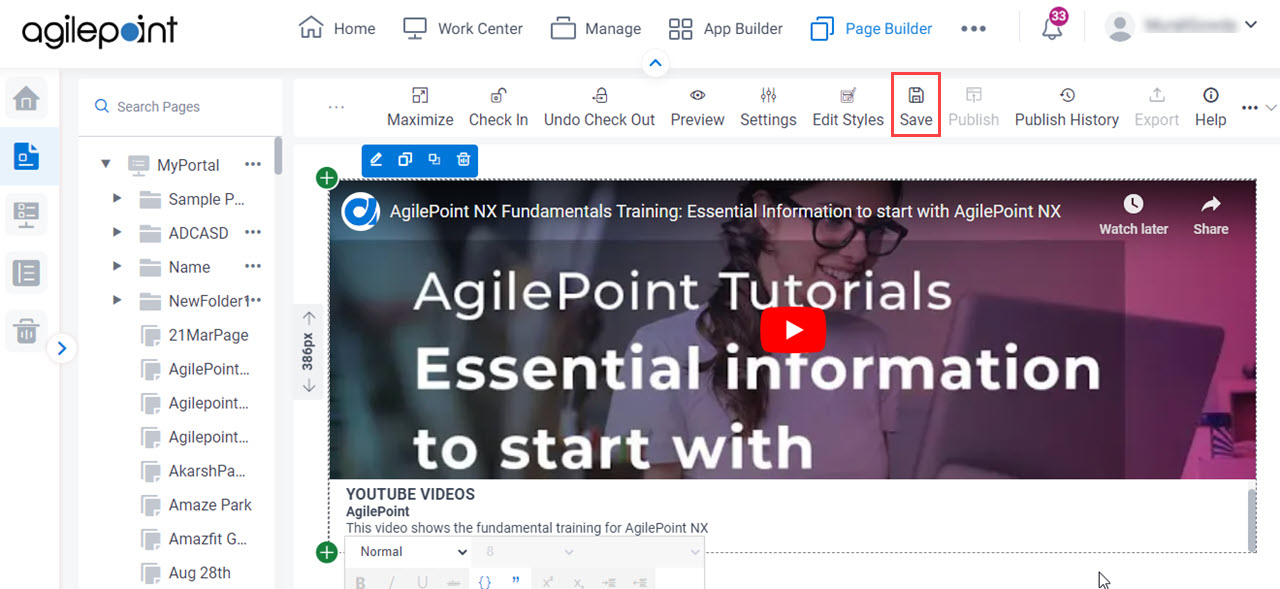1280x589 pixels.
Task: Copy the widget using copy icon
Action: [405, 160]
